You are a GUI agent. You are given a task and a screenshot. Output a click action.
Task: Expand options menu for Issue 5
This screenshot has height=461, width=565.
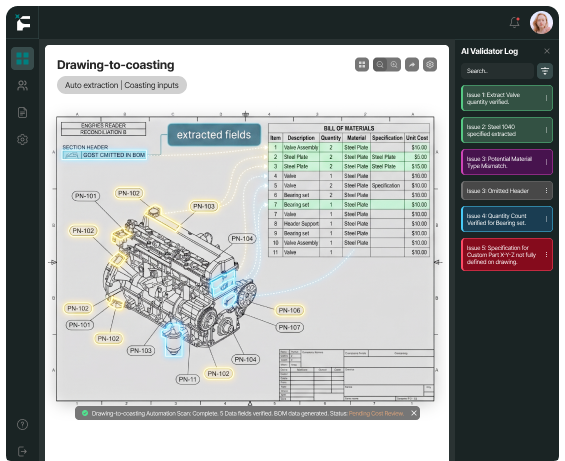pyautogui.click(x=546, y=254)
